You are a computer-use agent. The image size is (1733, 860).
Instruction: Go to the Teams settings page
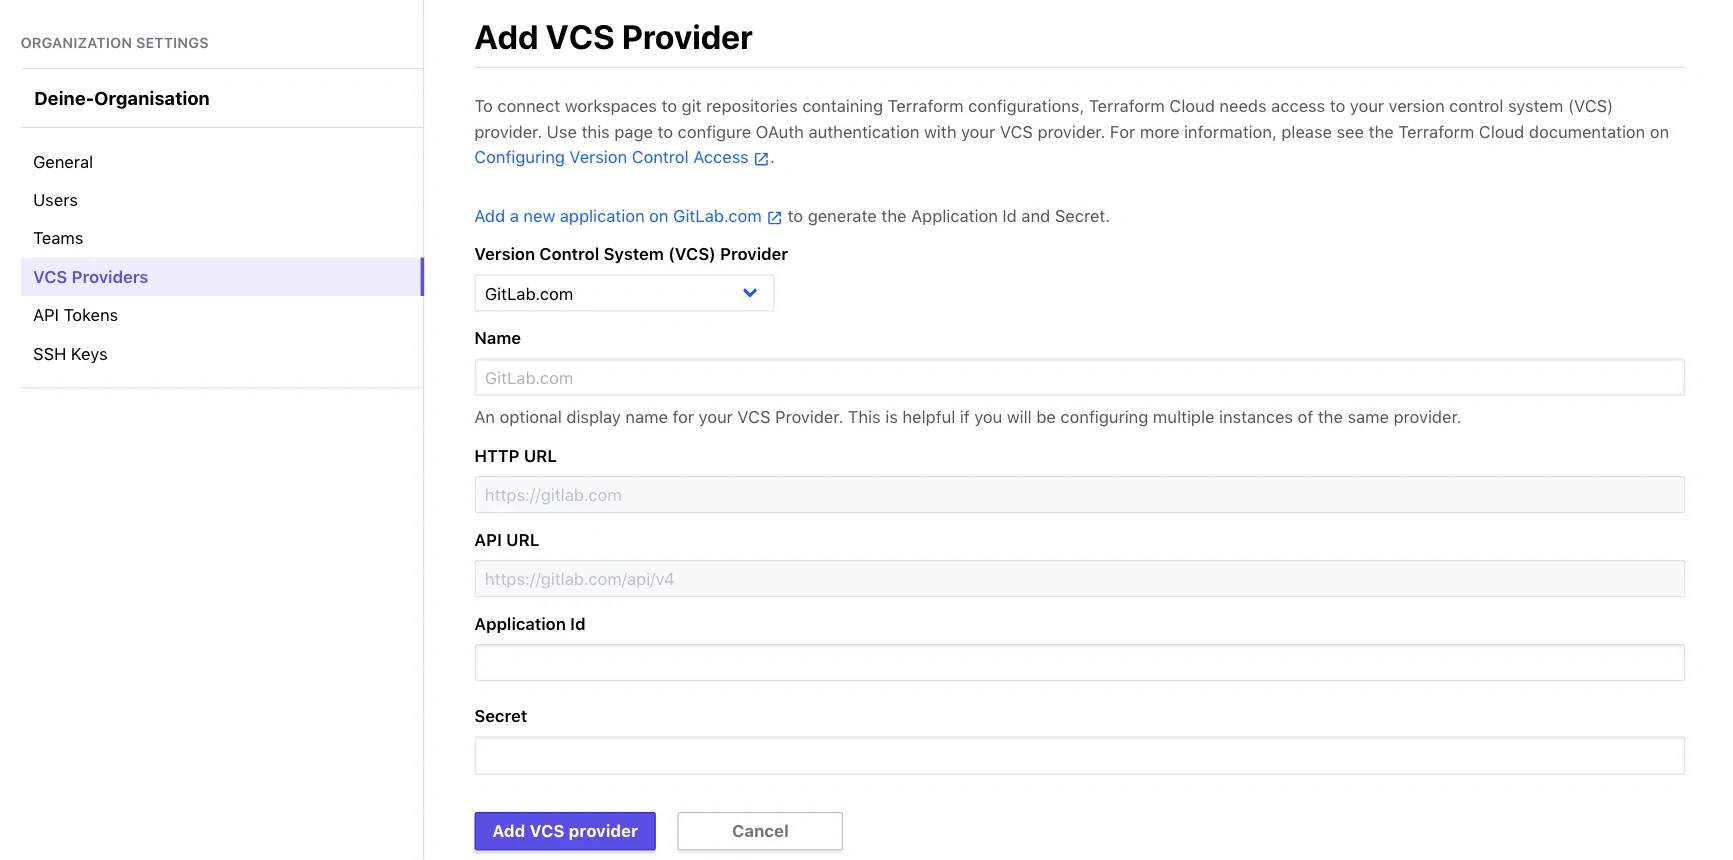(x=58, y=238)
